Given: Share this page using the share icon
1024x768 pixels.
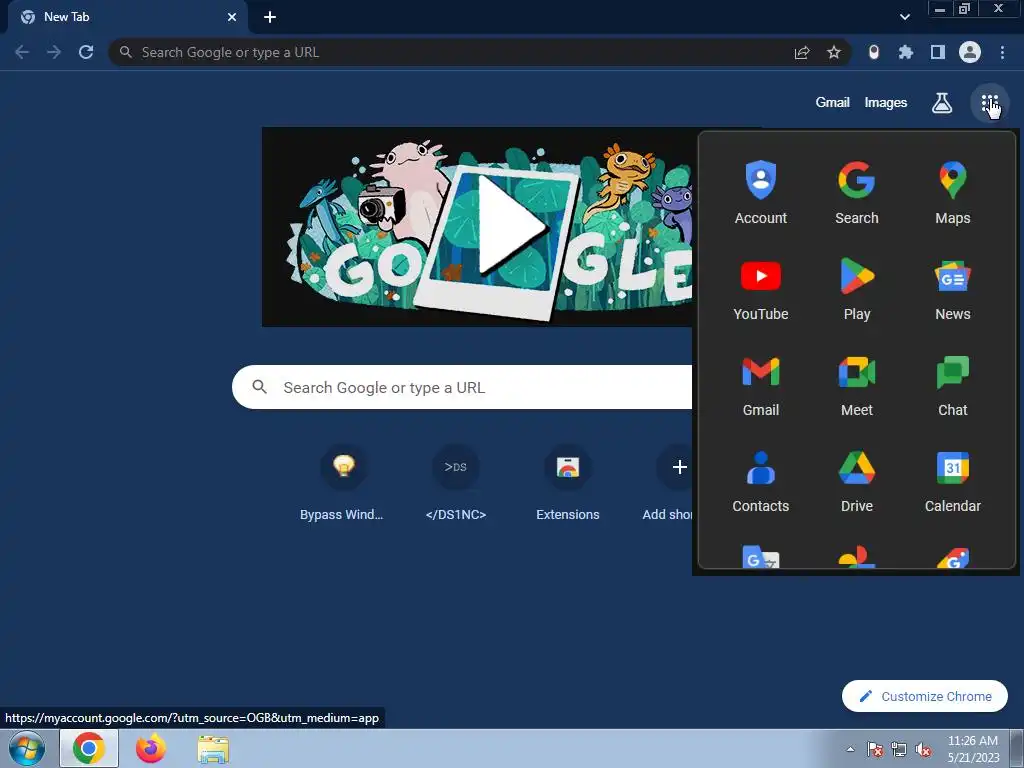Looking at the screenshot, I should coord(801,52).
